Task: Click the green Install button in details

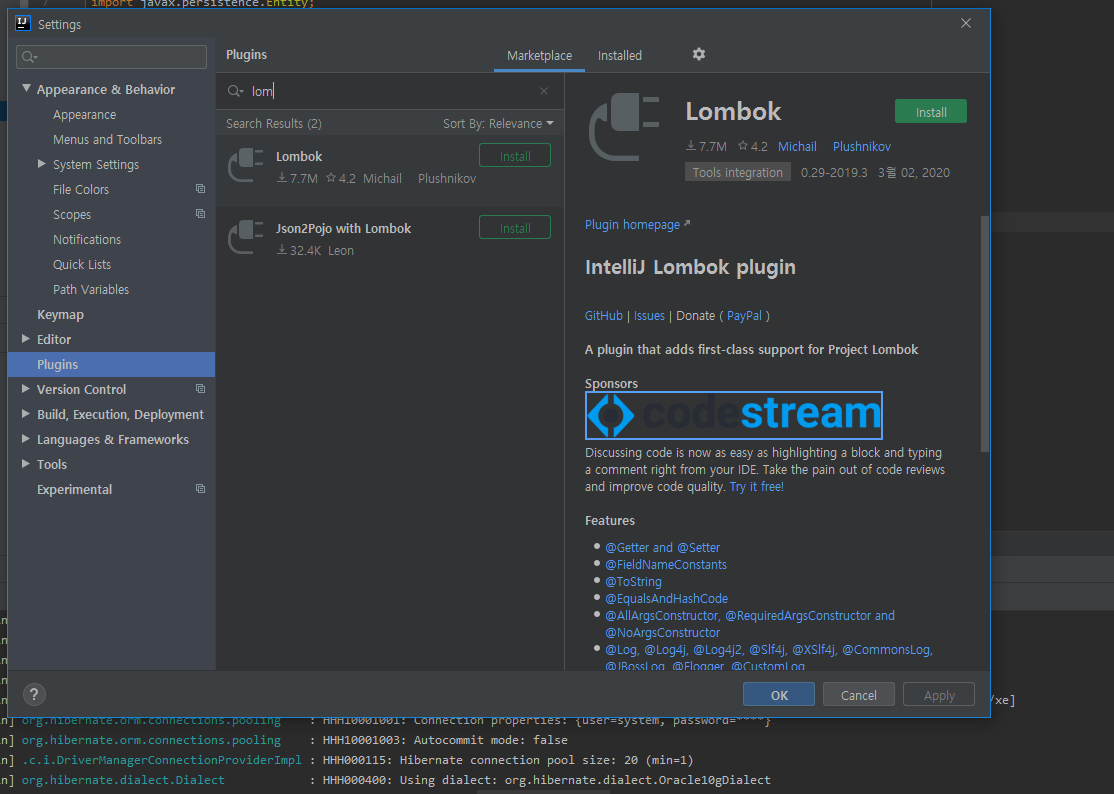Action: pyautogui.click(x=931, y=112)
